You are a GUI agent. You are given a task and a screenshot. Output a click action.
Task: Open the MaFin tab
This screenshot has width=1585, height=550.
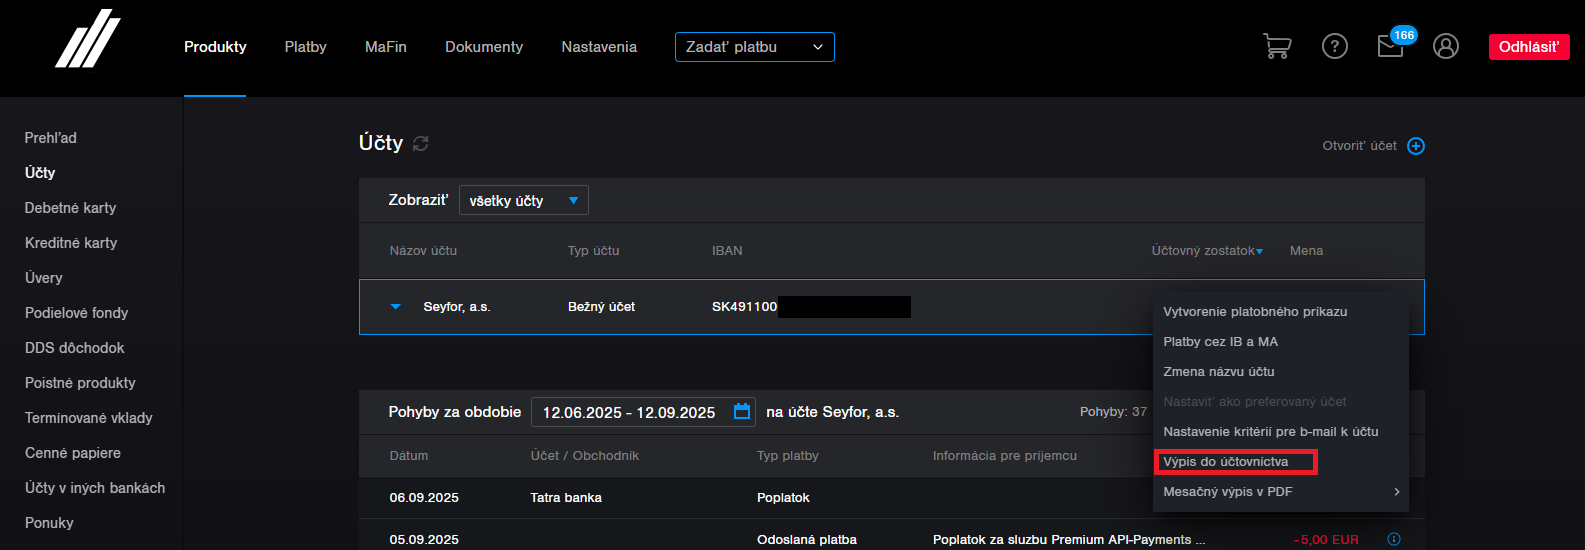click(386, 47)
